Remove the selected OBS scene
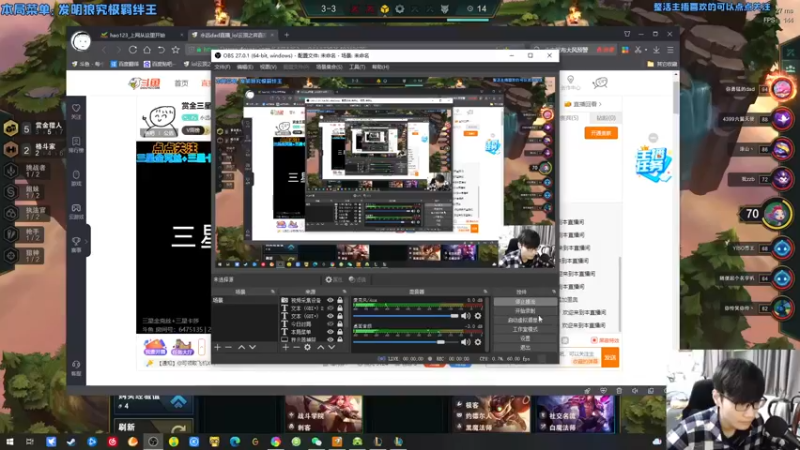800x450 pixels. 229,347
